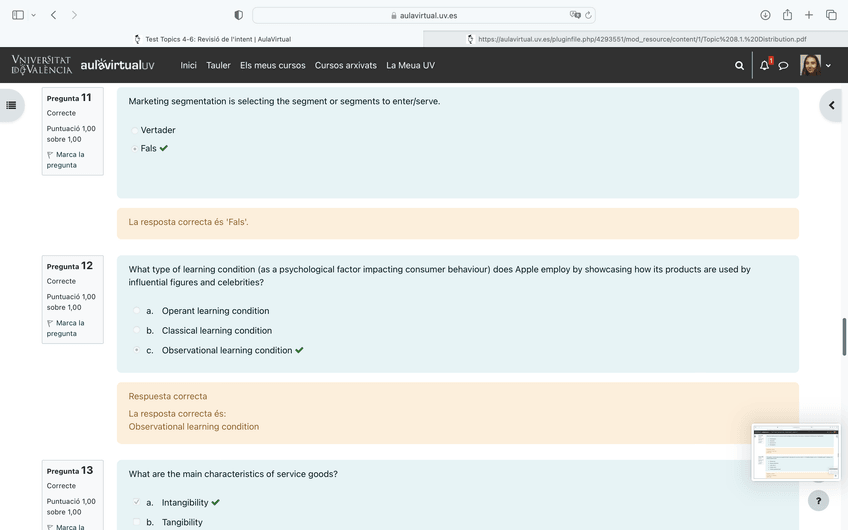
Task: Open the messages chat bubble icon
Action: pyautogui.click(x=783, y=66)
